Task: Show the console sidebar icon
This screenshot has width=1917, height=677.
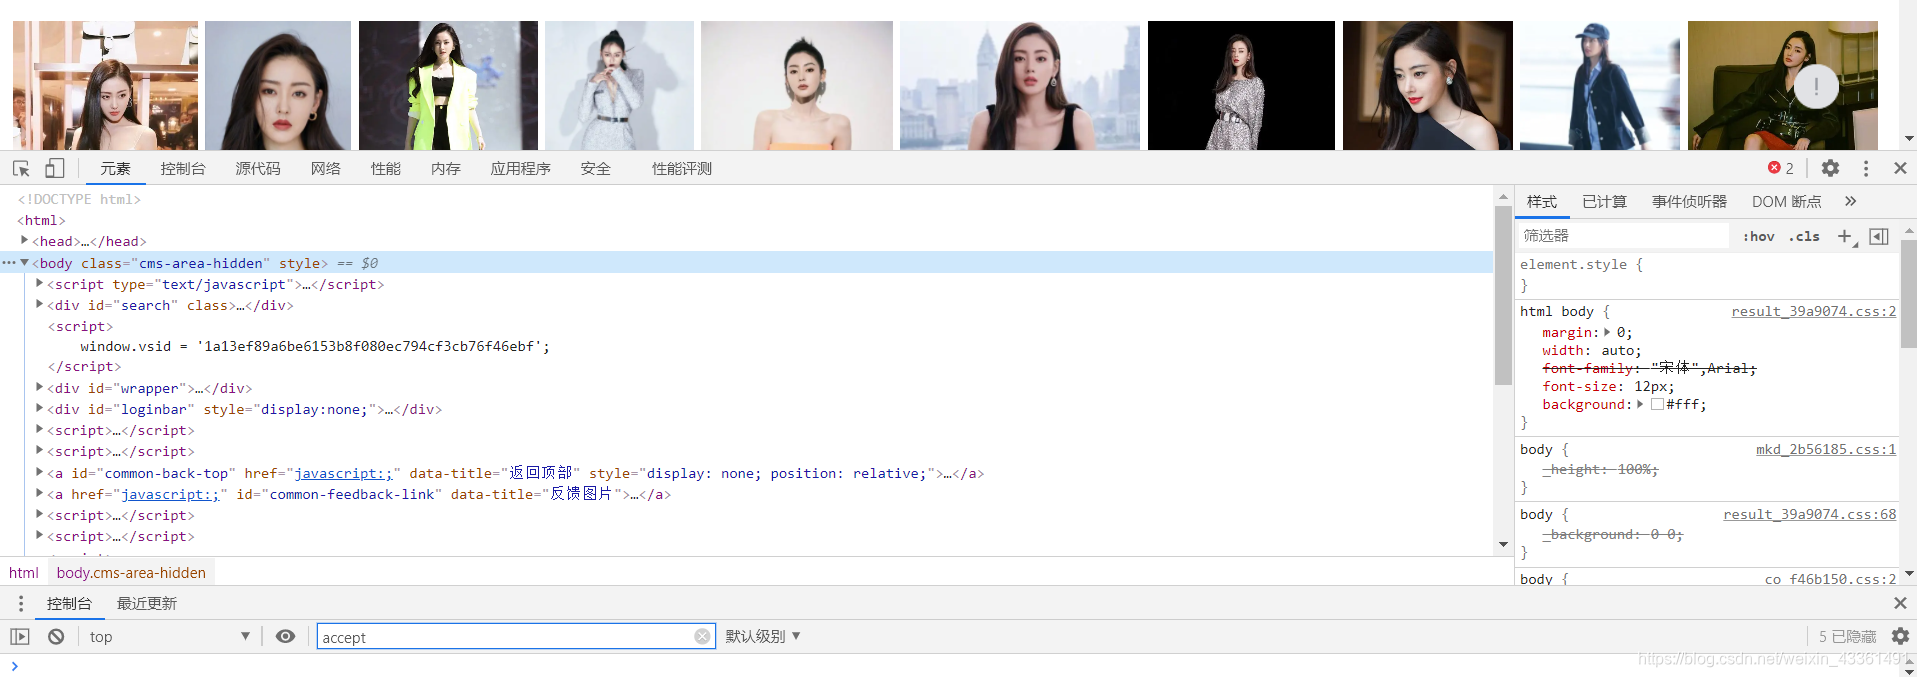Action: pyautogui.click(x=20, y=636)
